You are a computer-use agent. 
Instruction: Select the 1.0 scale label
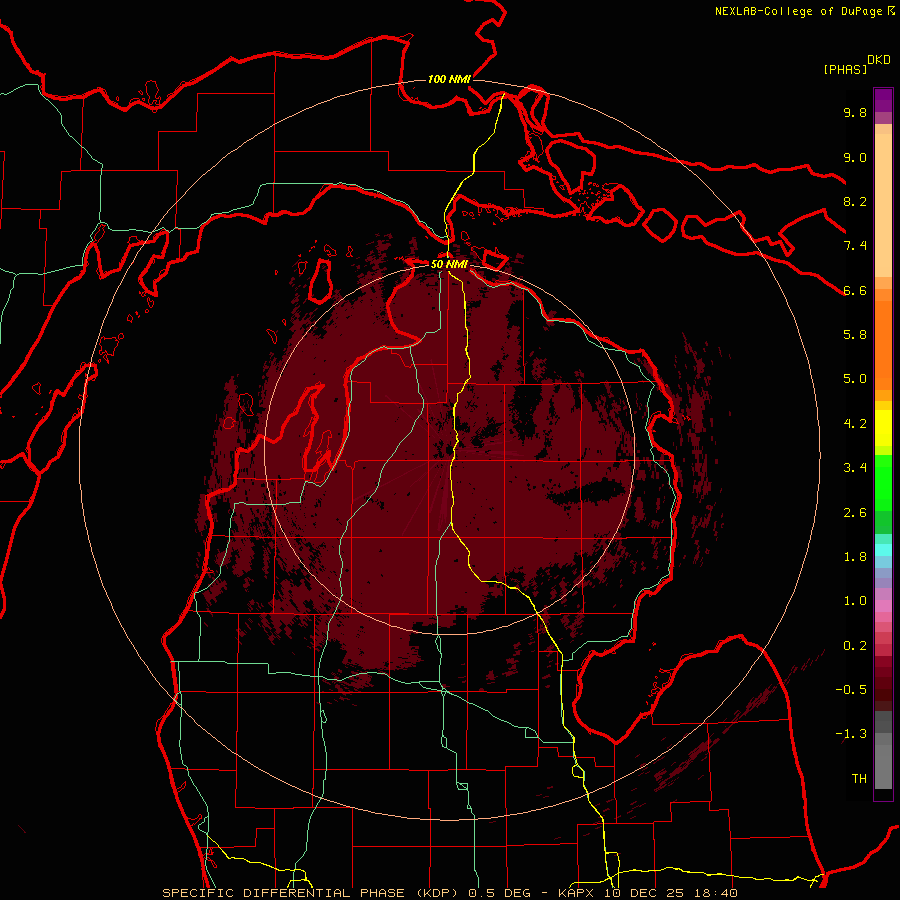point(855,601)
